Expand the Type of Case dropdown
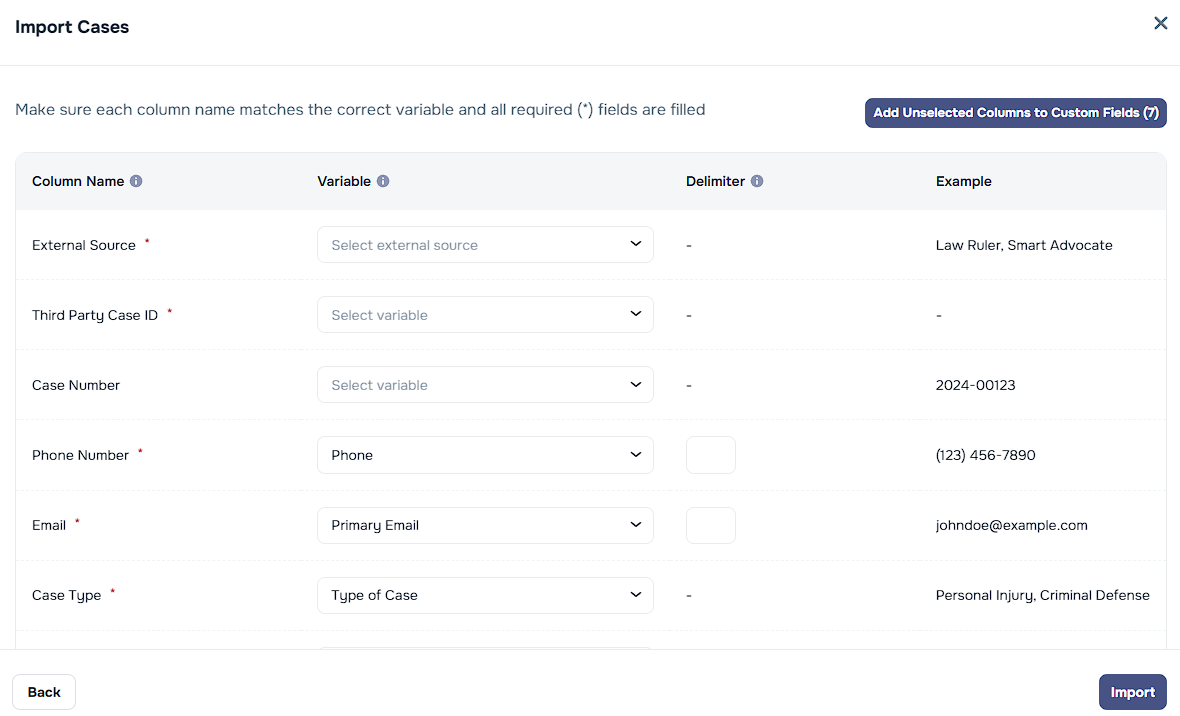This screenshot has height=716, width=1180. (485, 595)
